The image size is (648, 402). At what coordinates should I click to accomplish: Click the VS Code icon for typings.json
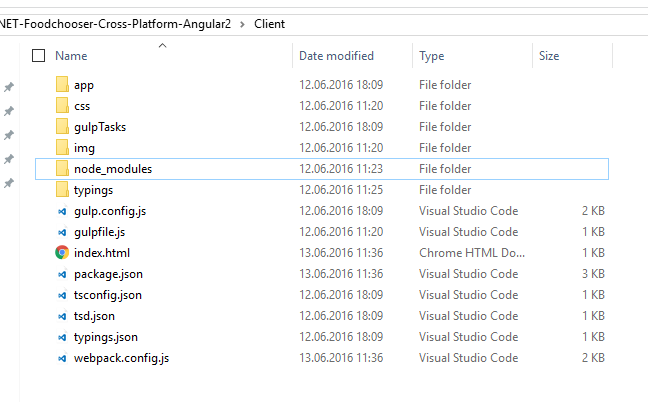(x=62, y=338)
